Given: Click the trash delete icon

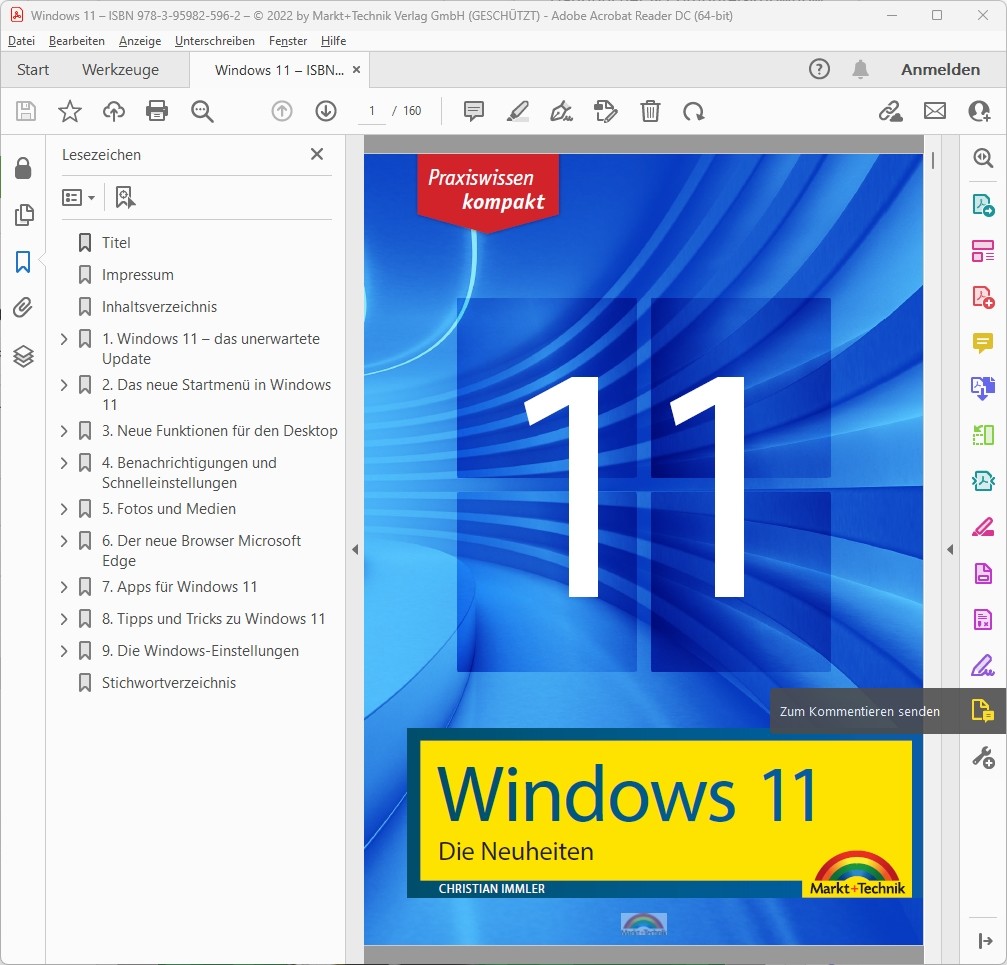Looking at the screenshot, I should tap(650, 111).
